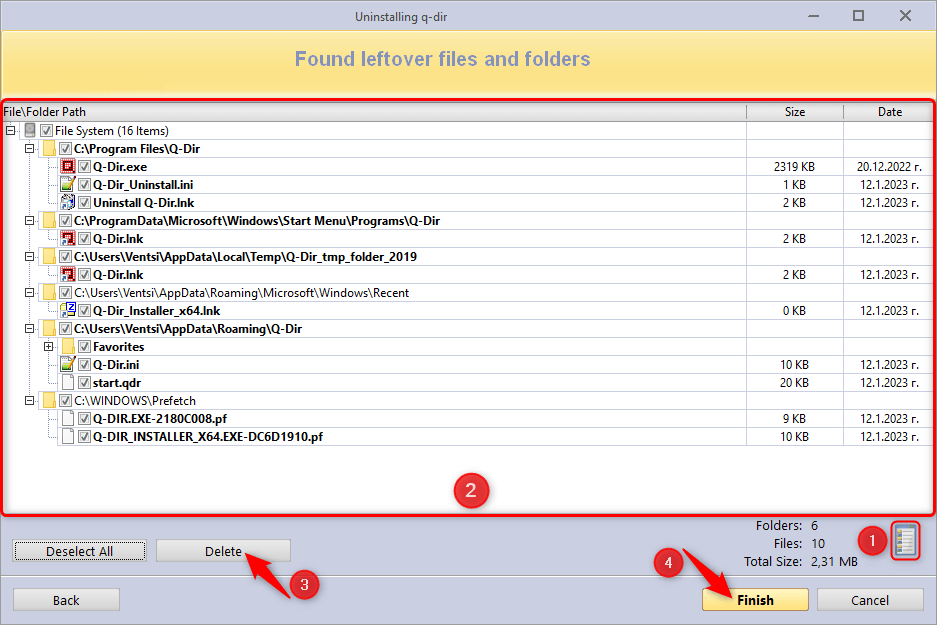Screen dimensions: 937x625
Task: Click the AppData\Roaming\Q-Dir folder icon
Action: pos(49,329)
